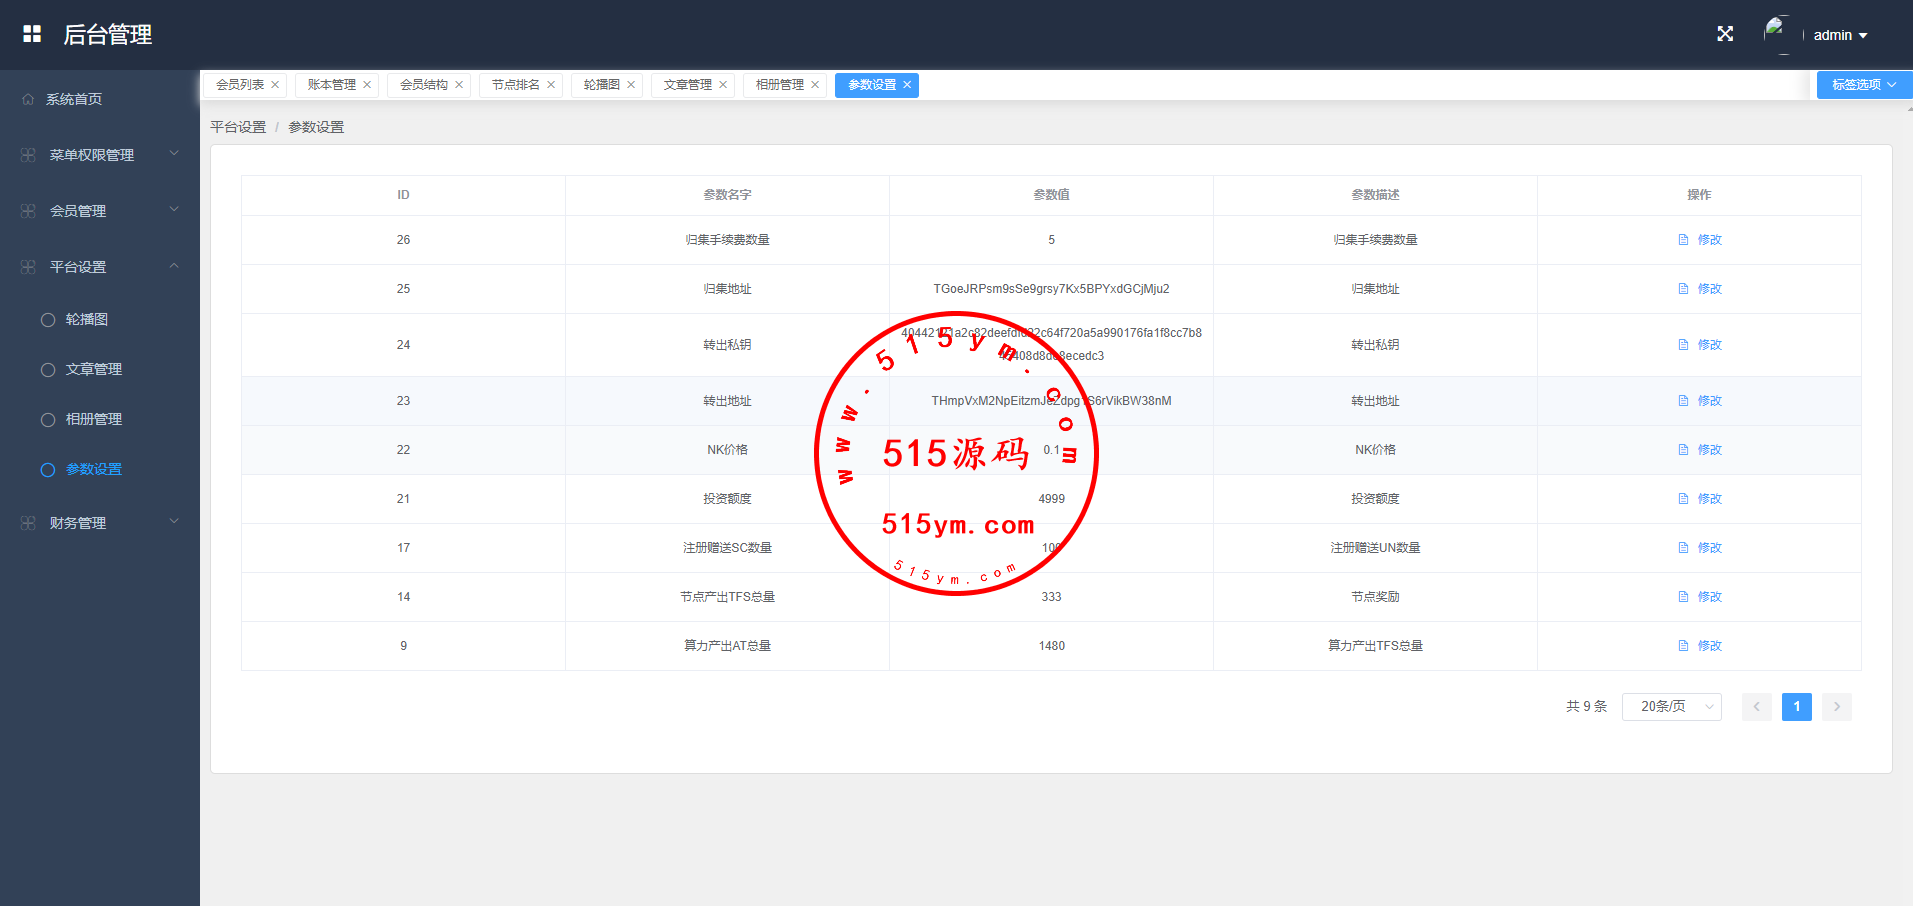1913x906 pixels.
Task: Select 相册管理 sidebar submenu item
Action: click(x=94, y=419)
